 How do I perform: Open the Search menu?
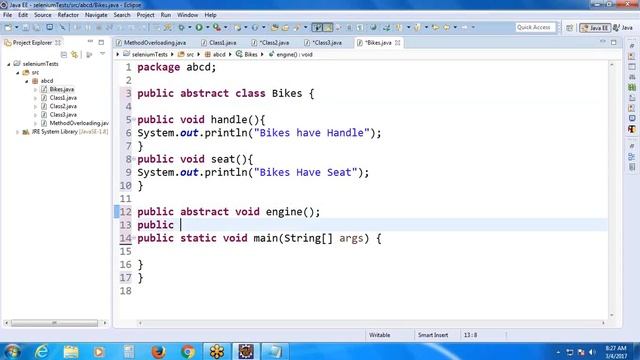pyautogui.click(x=122, y=15)
